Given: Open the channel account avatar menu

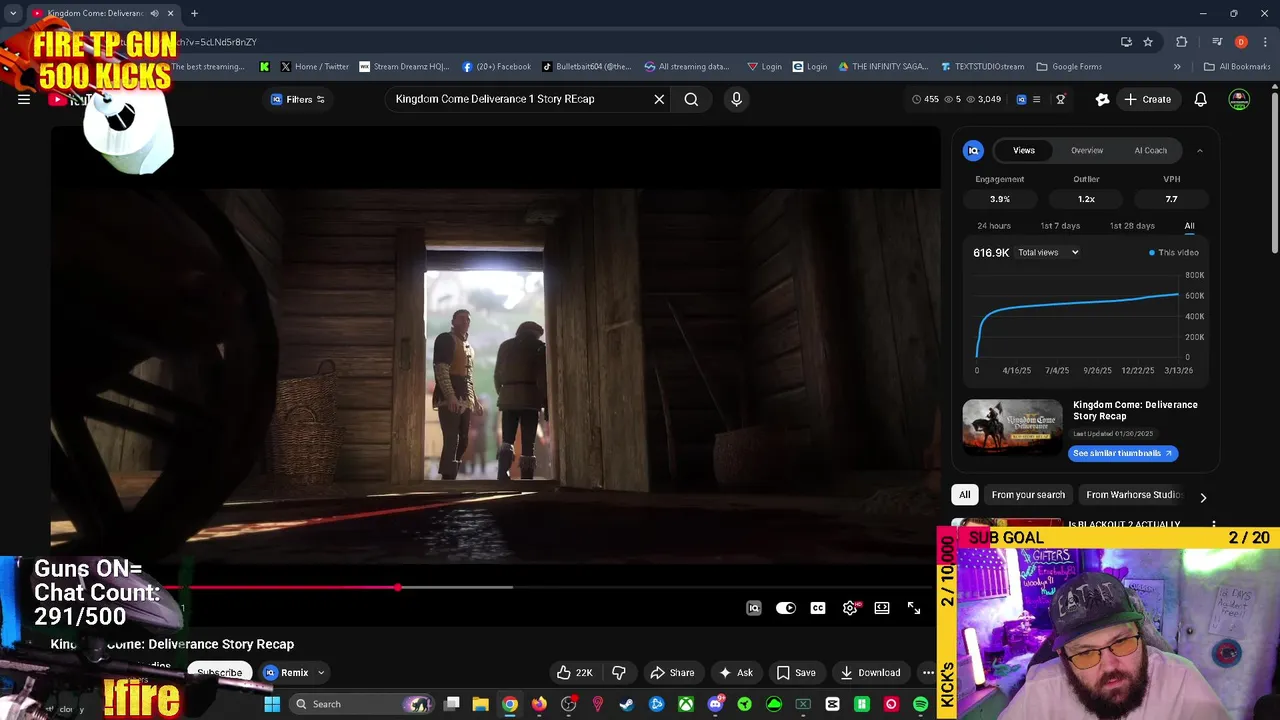Looking at the screenshot, I should click(x=1239, y=99).
